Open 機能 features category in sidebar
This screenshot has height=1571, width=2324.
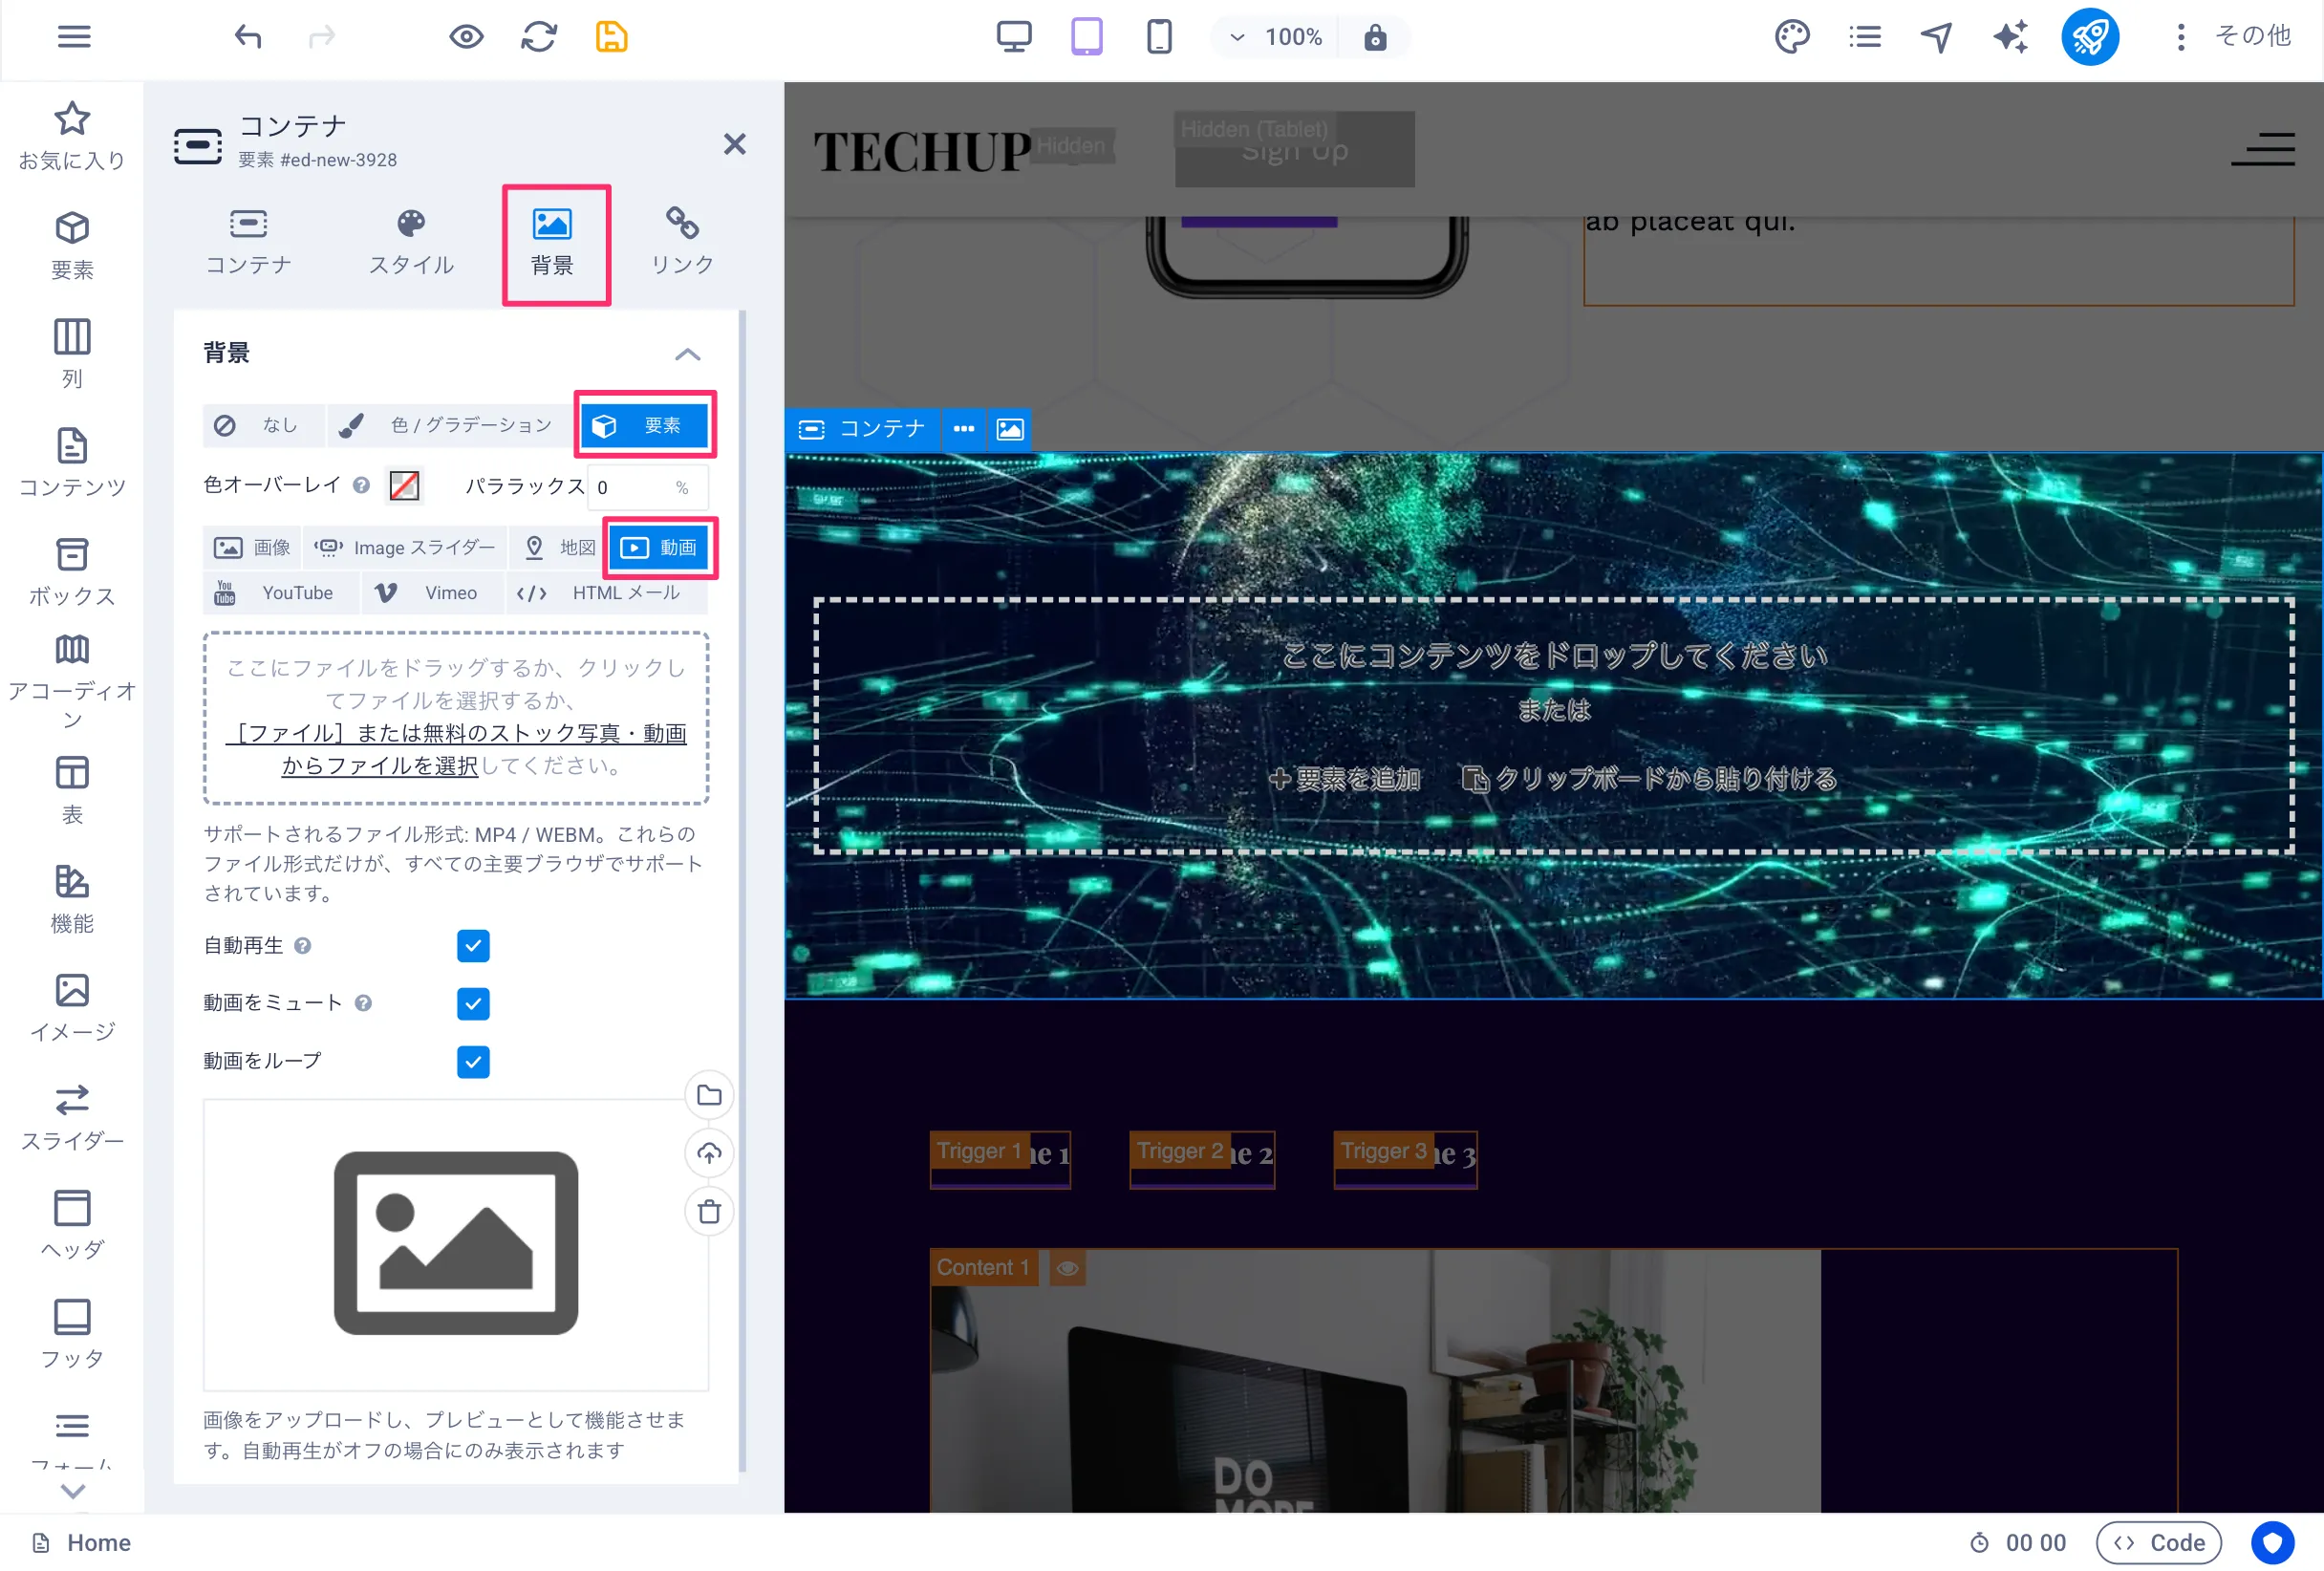pos(72,898)
